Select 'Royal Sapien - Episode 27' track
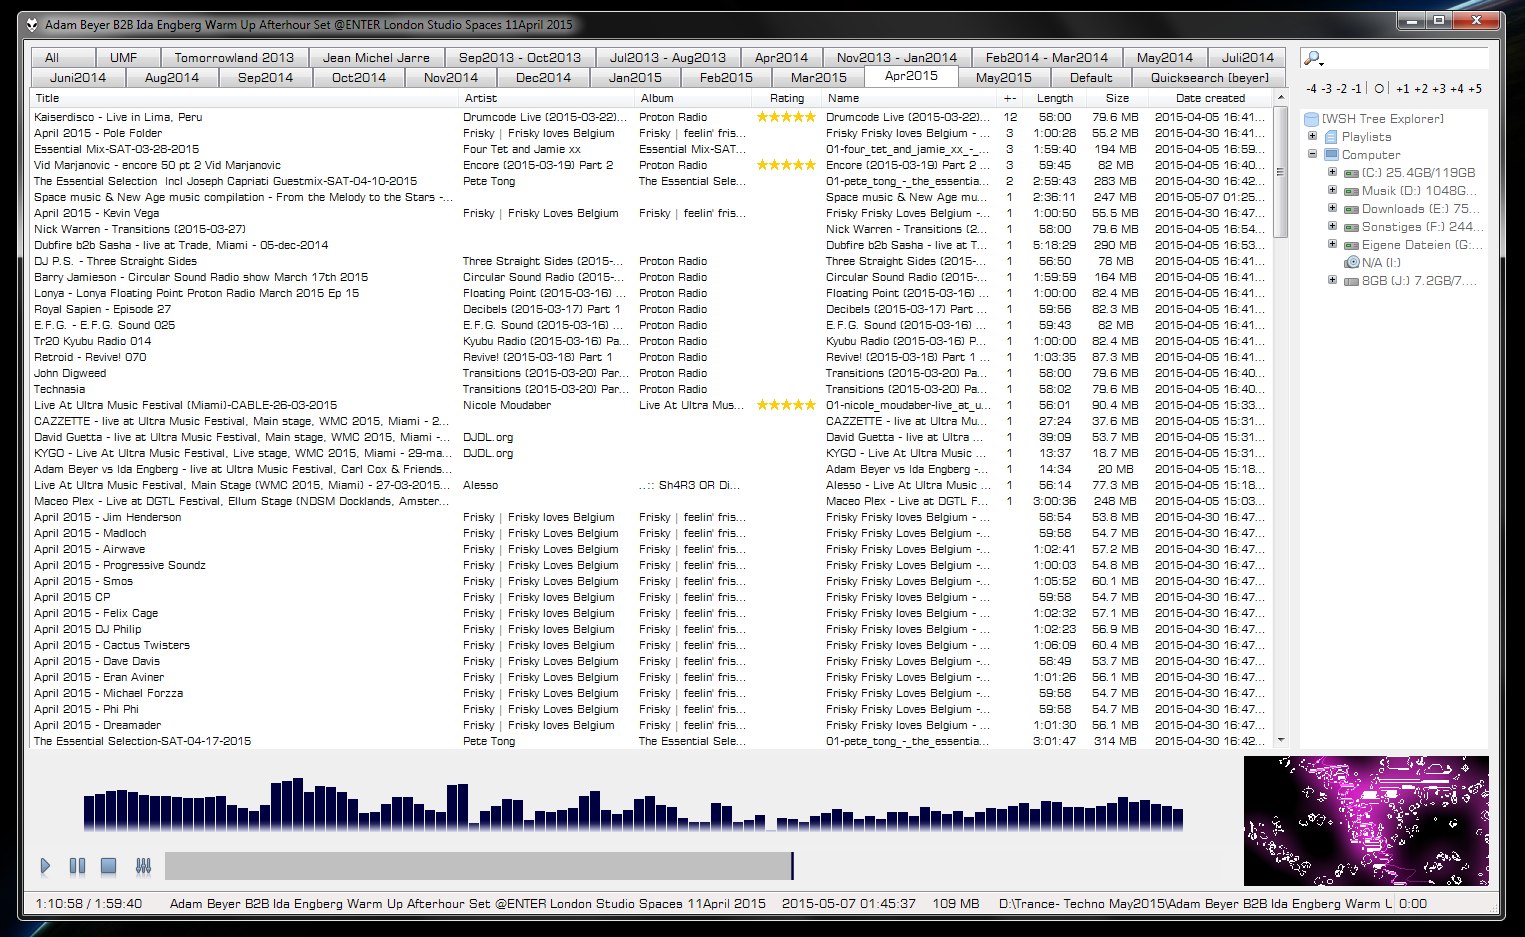The width and height of the screenshot is (1525, 937). click(x=652, y=309)
